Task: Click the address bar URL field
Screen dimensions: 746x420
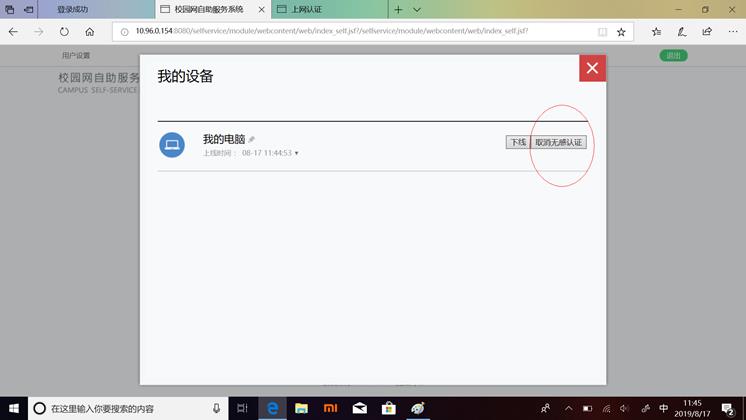Action: pyautogui.click(x=350, y=32)
